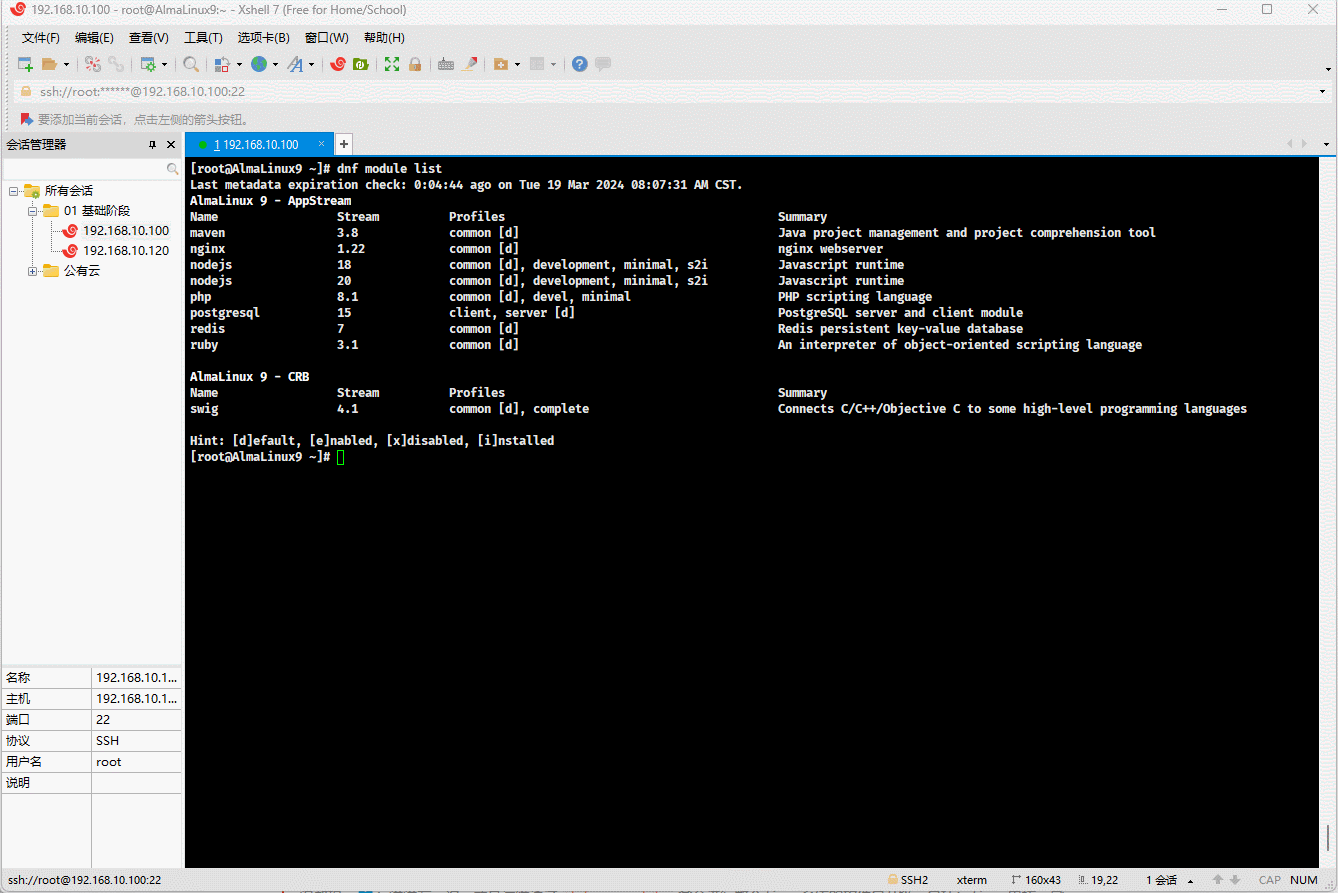Open Xftp file transfer from toolbar
Image resolution: width=1338 pixels, height=893 pixels.
click(361, 64)
